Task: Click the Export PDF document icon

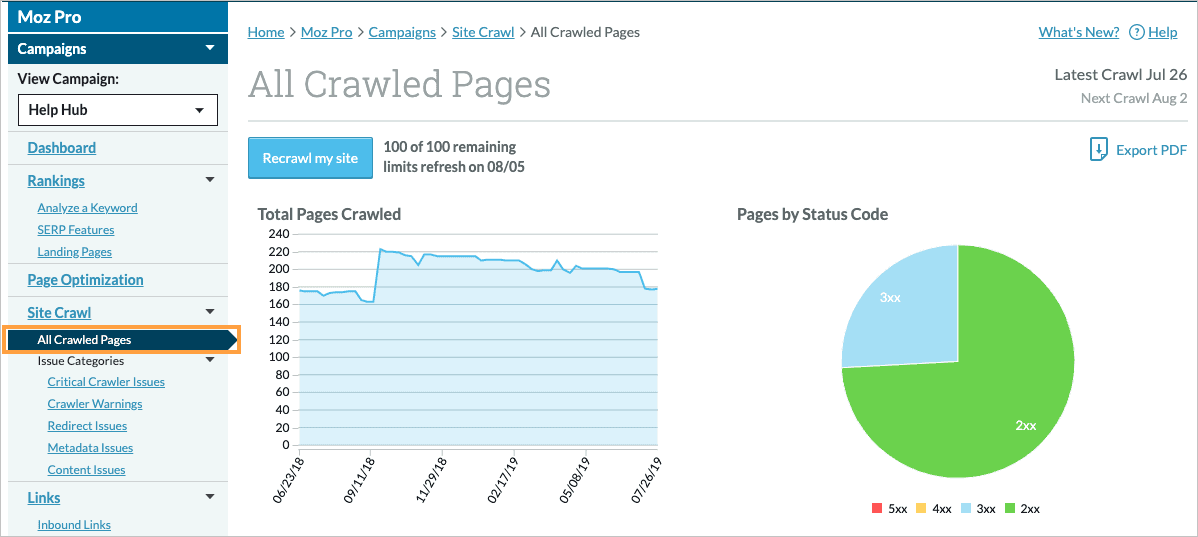Action: pyautogui.click(x=1098, y=150)
